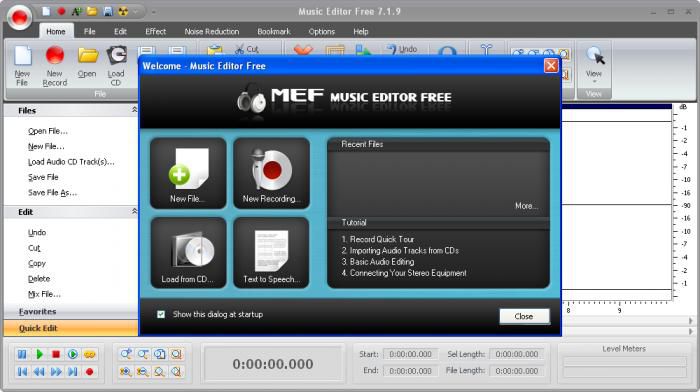Image resolution: width=700 pixels, height=392 pixels.
Task: Click the green Play button
Action: (39, 354)
